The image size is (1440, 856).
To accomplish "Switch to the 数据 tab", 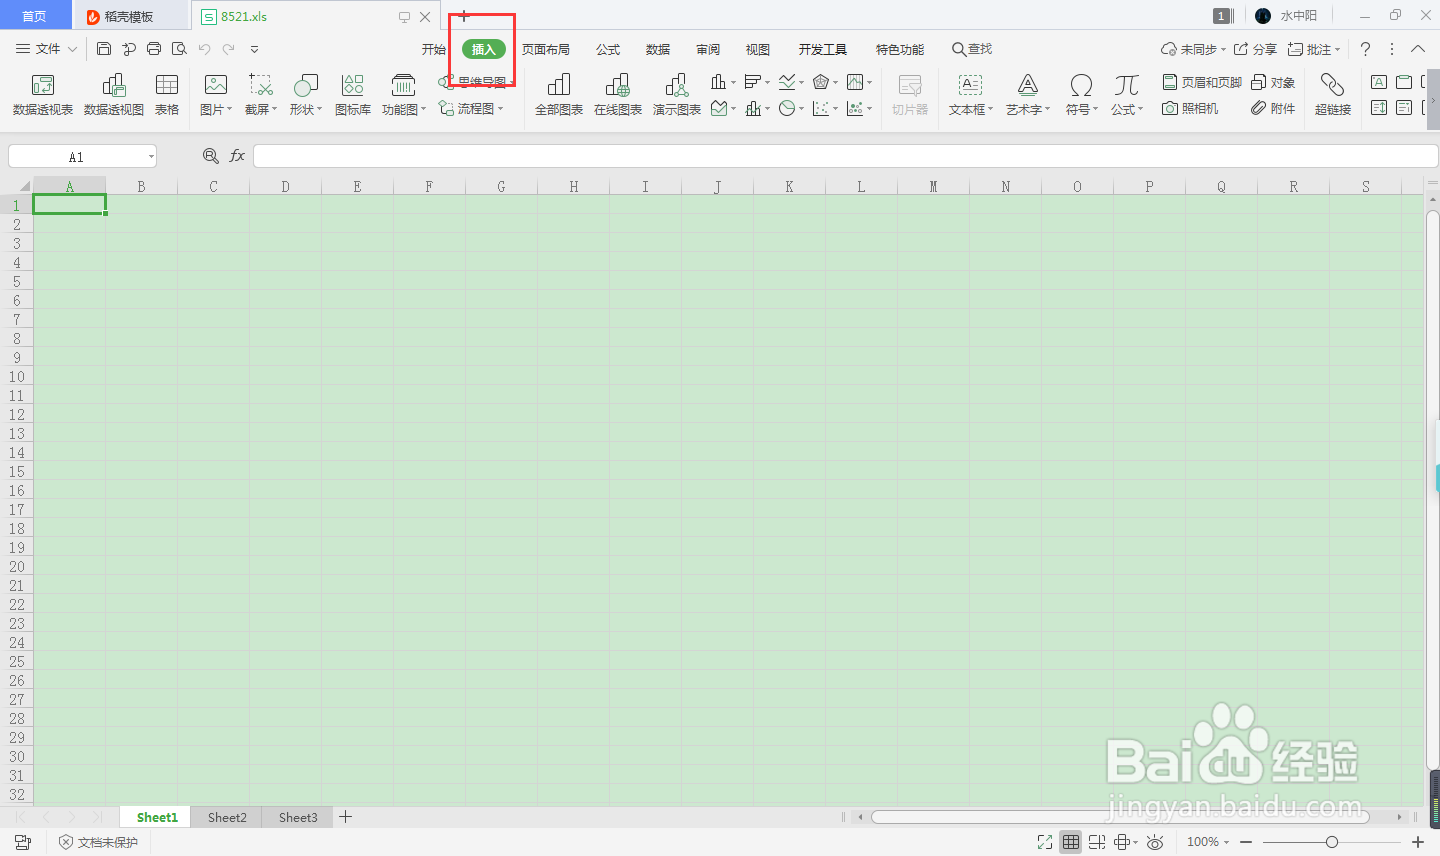I will pyautogui.click(x=658, y=49).
